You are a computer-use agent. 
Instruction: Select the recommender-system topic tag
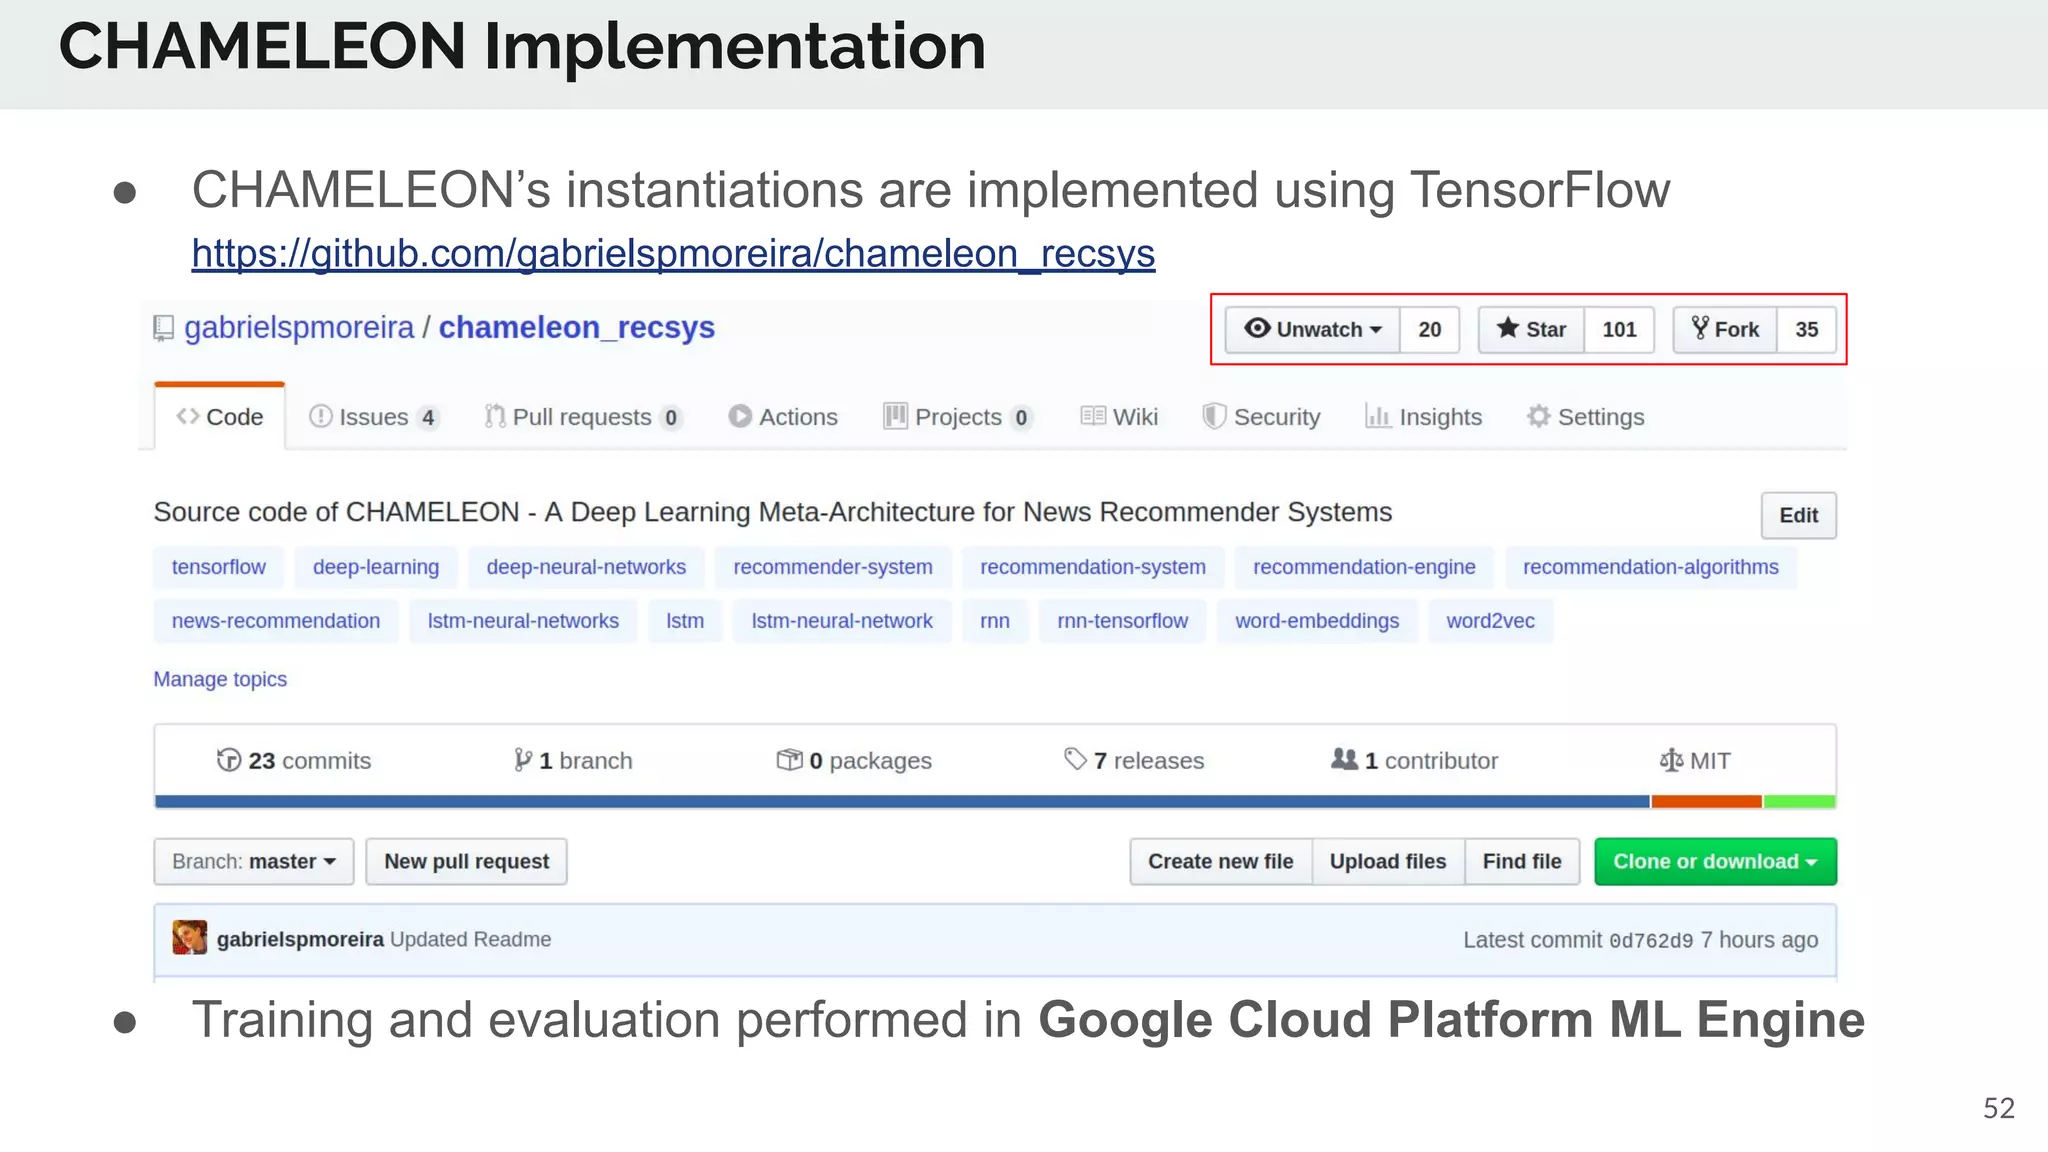coord(833,567)
